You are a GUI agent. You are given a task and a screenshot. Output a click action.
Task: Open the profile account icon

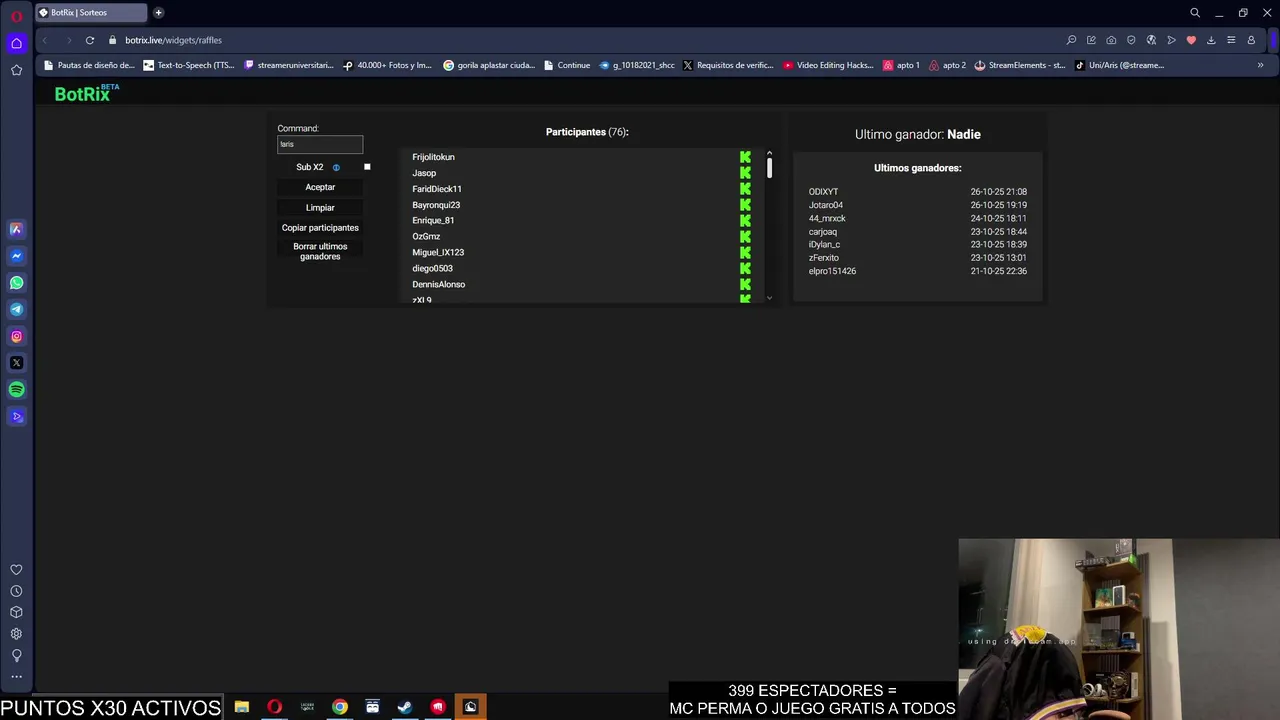click(1251, 40)
